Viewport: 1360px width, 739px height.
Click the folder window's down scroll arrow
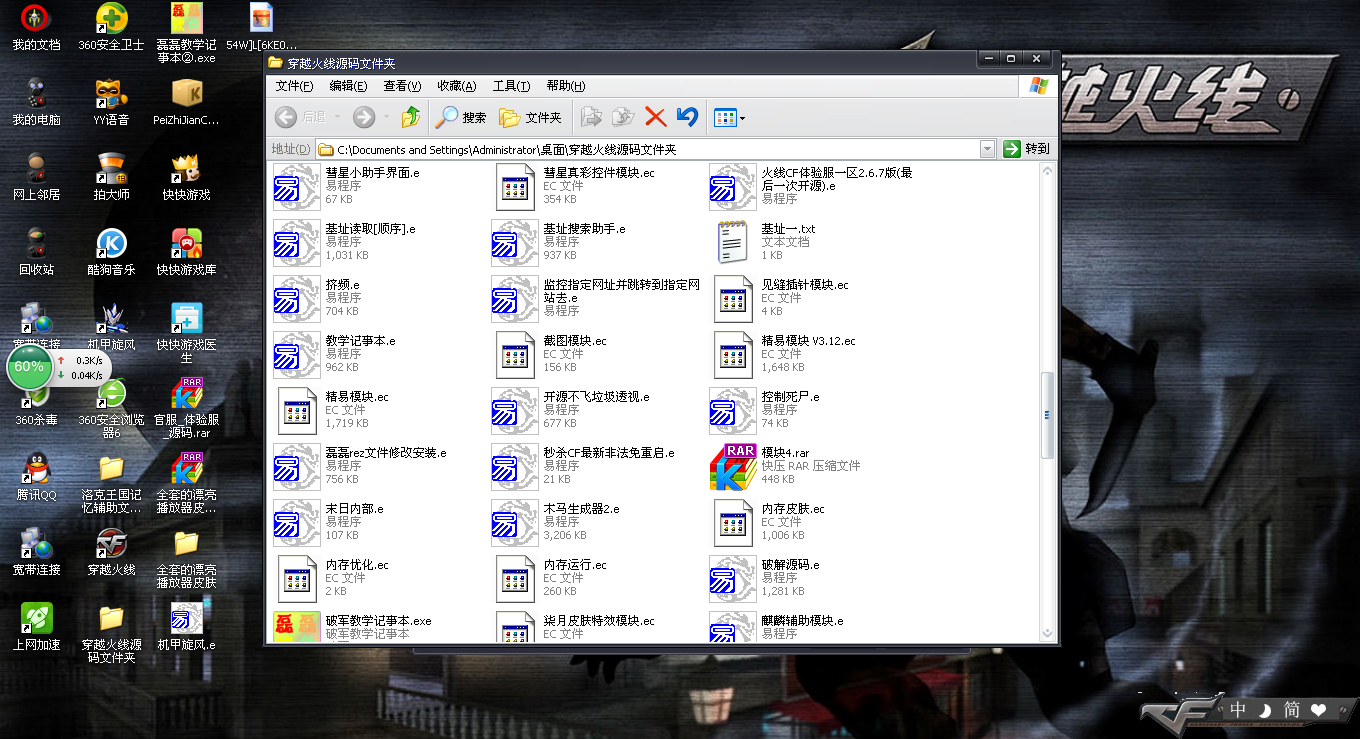1048,633
